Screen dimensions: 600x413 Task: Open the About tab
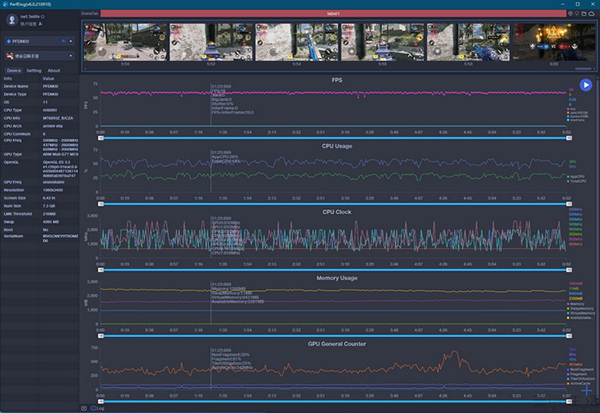(x=54, y=71)
